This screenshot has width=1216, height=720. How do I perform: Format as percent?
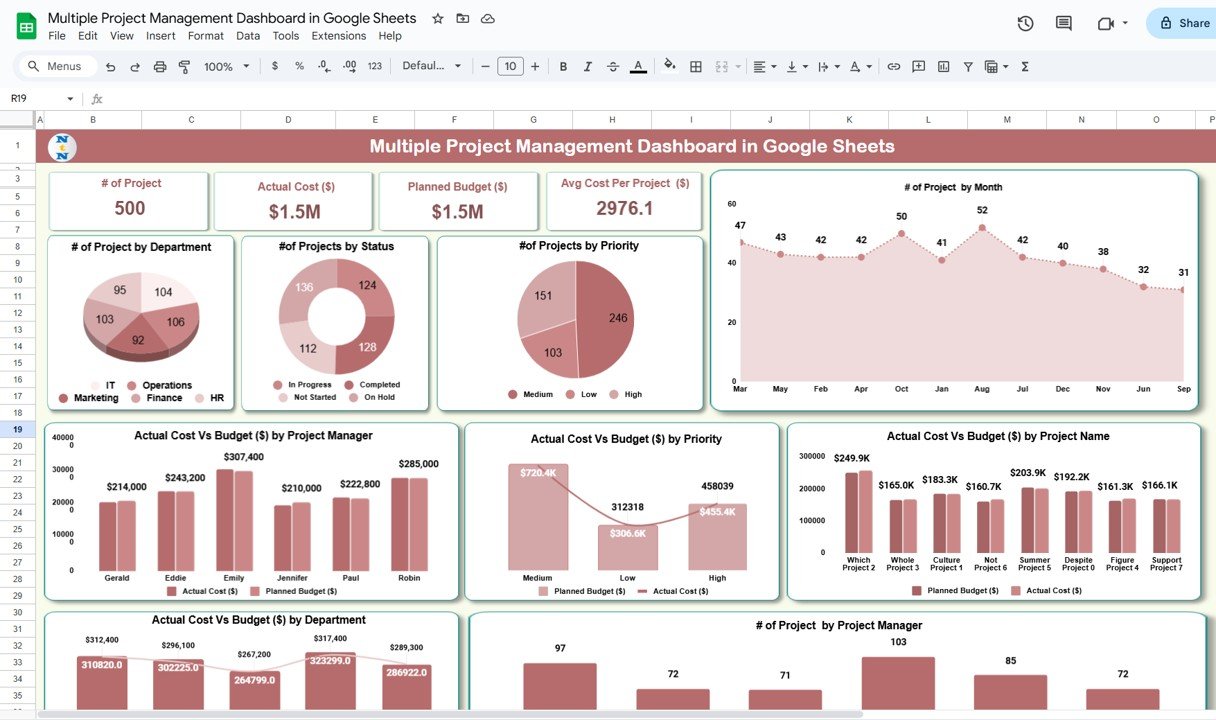click(x=299, y=67)
